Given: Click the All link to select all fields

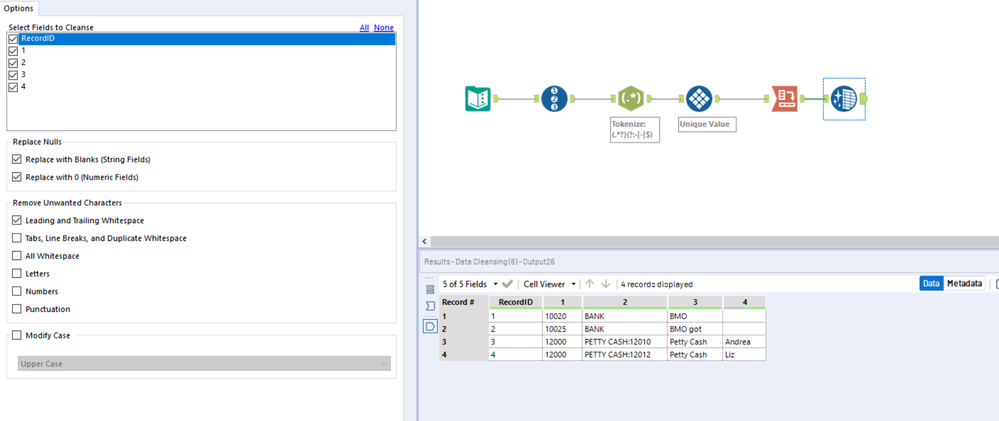Looking at the screenshot, I should [x=364, y=27].
